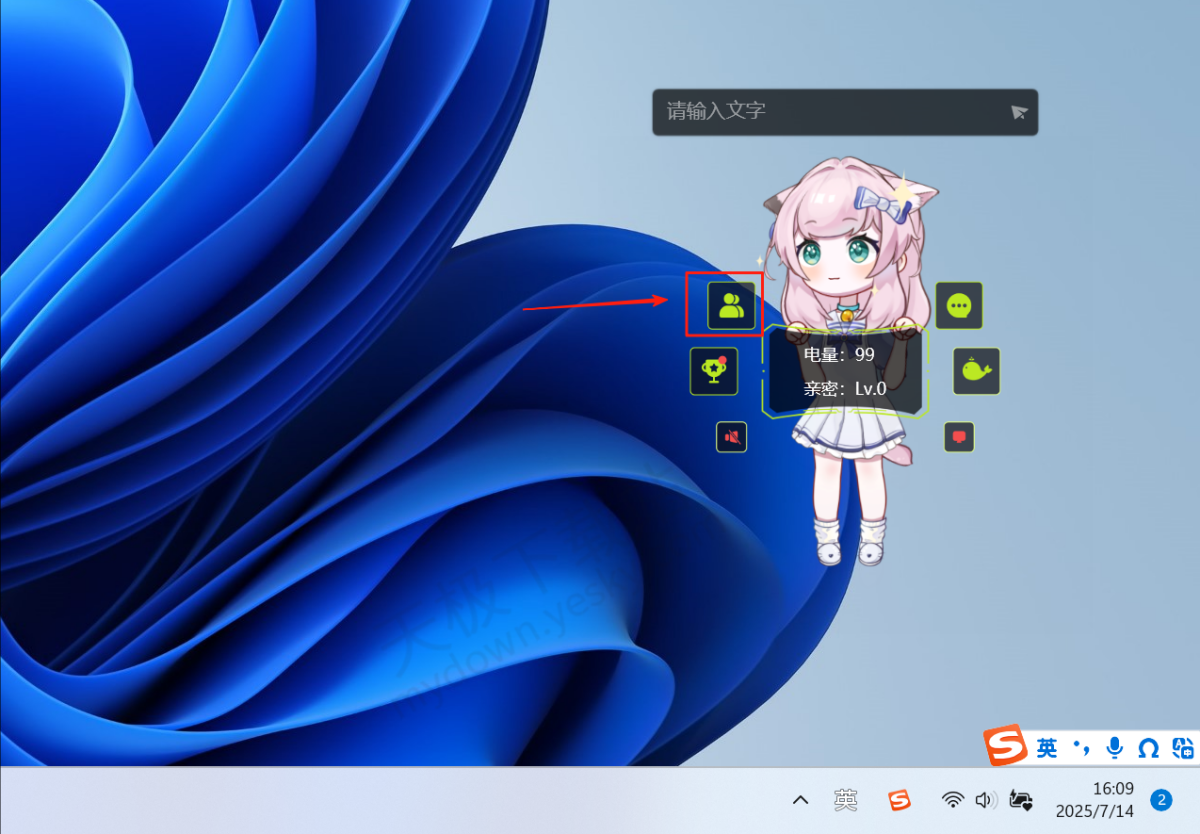Toggle the red muted speaker button
This screenshot has width=1200, height=834.
731,437
